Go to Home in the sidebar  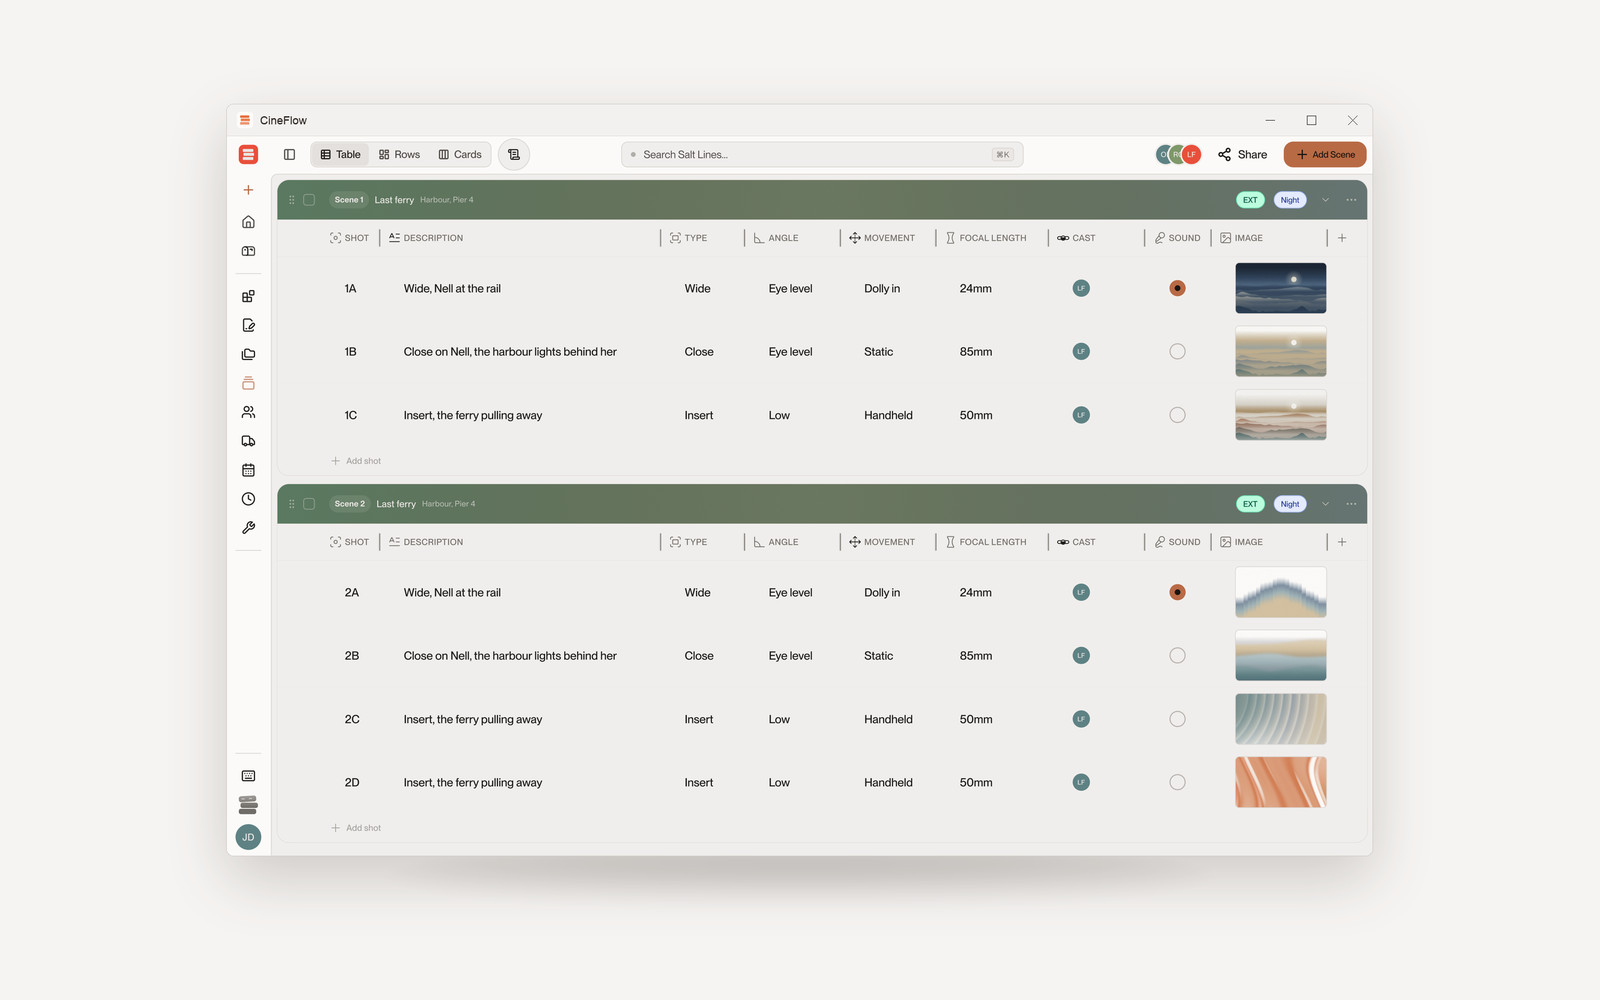tap(248, 222)
